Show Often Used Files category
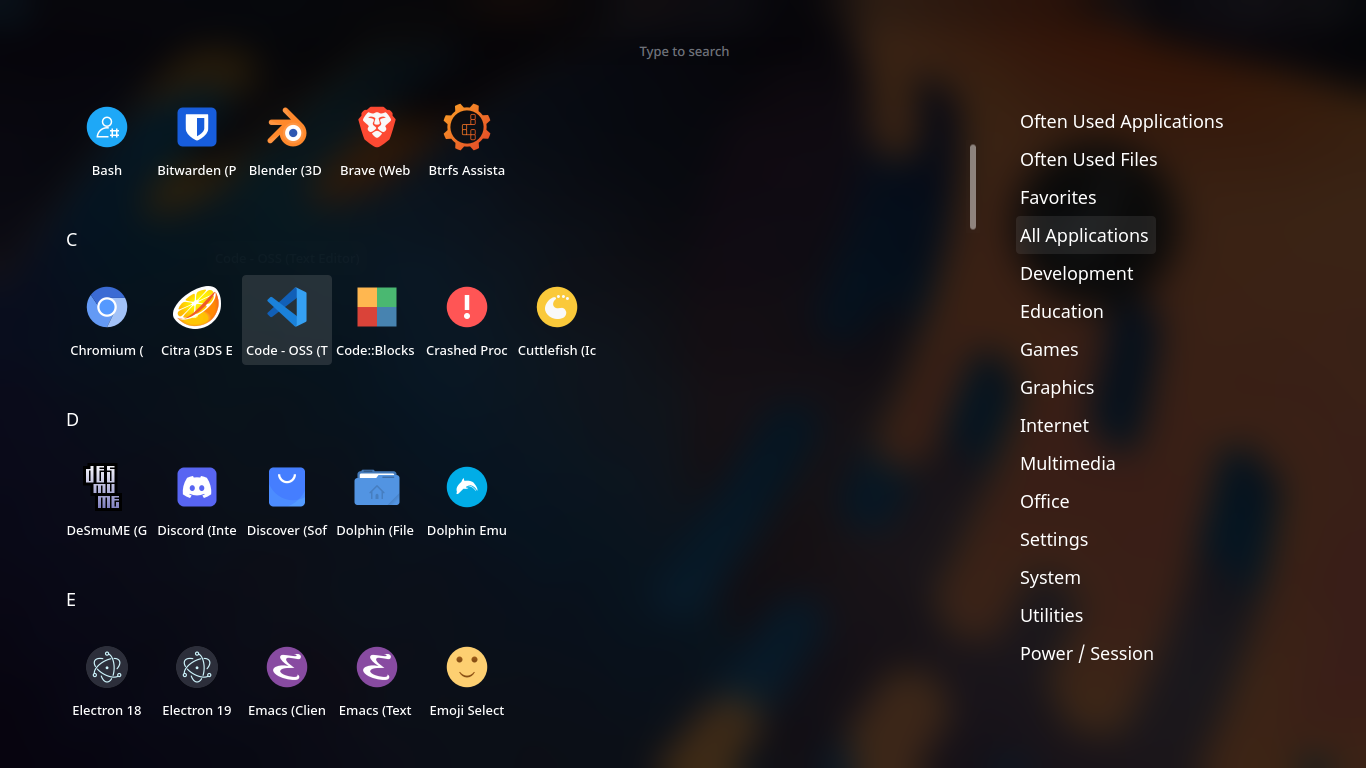1366x768 pixels. 1088,159
